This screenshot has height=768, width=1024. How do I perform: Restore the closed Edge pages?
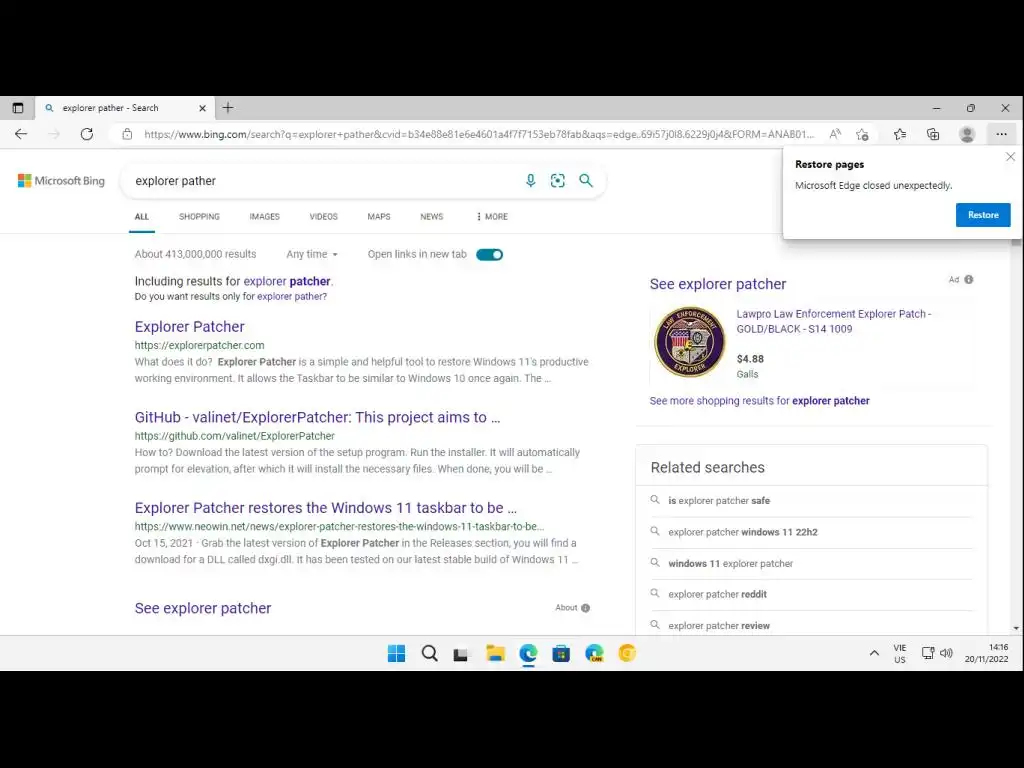[983, 215]
